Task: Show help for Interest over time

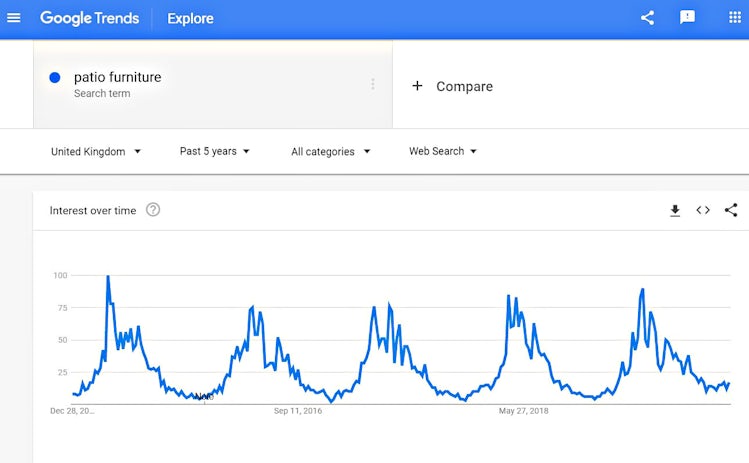Action: [153, 210]
